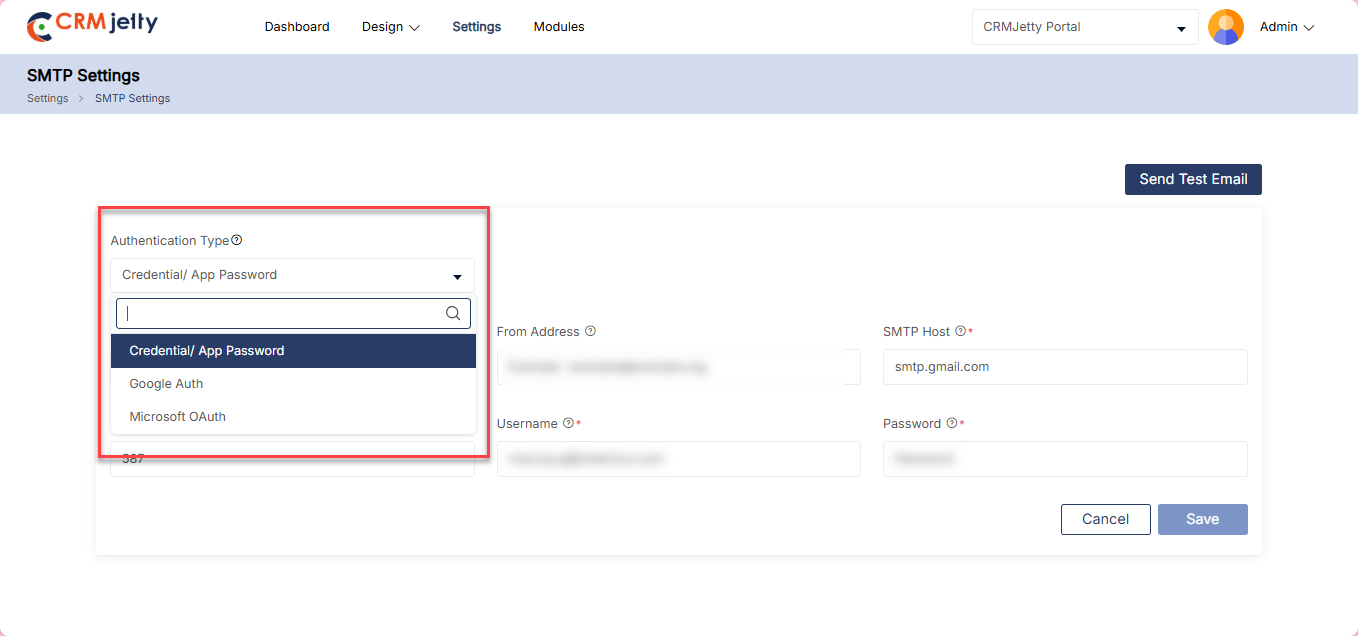Click the Username help icon

tap(568, 423)
